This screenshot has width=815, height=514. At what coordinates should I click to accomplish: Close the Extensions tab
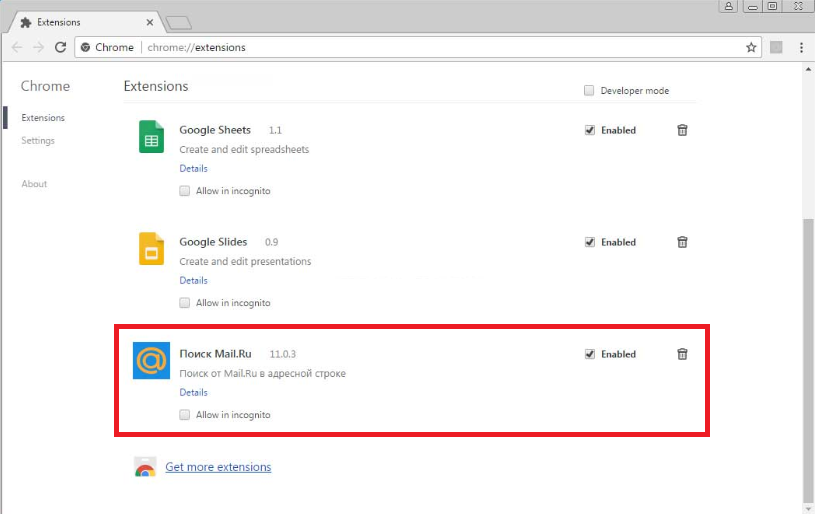click(x=150, y=22)
